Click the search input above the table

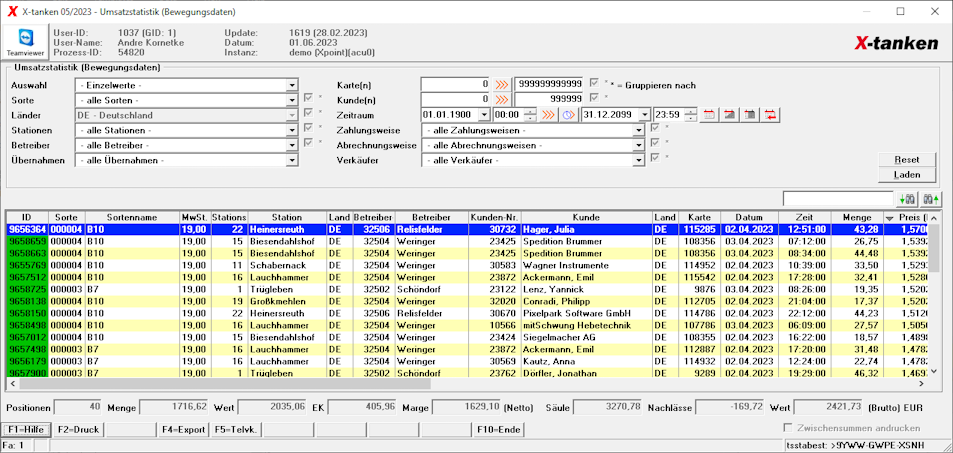[x=839, y=199]
